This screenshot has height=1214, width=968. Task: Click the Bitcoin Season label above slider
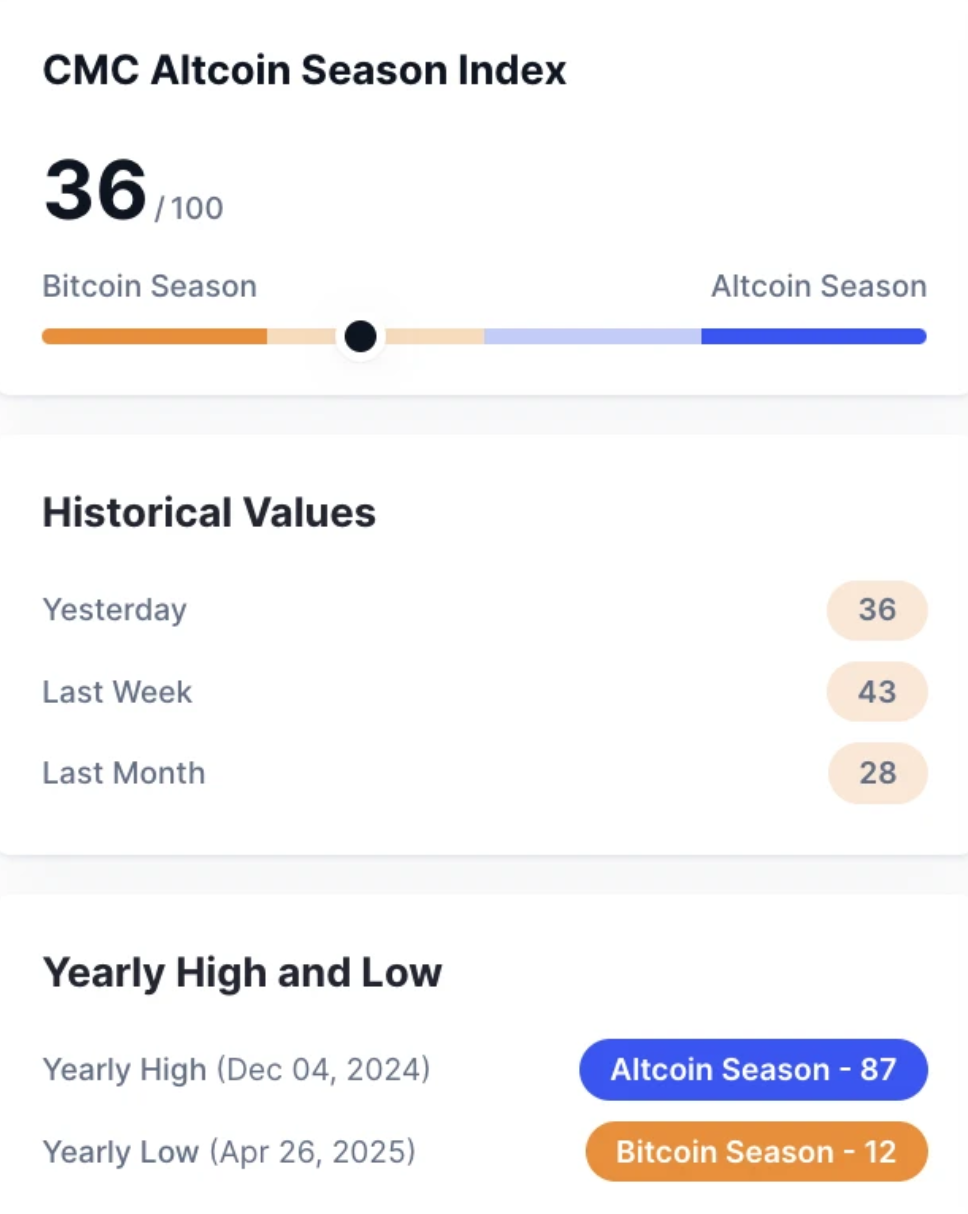[x=150, y=287]
